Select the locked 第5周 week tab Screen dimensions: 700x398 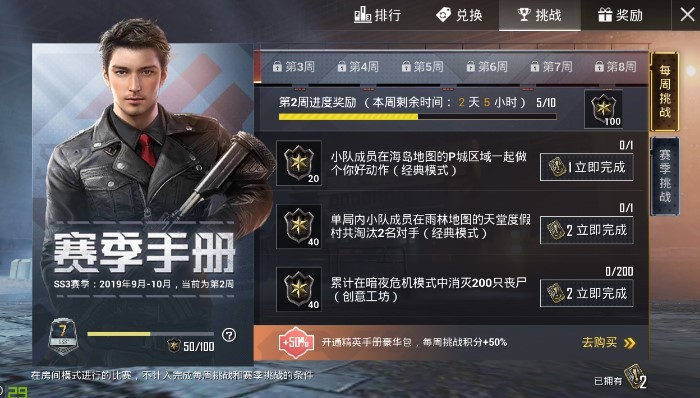[422, 67]
